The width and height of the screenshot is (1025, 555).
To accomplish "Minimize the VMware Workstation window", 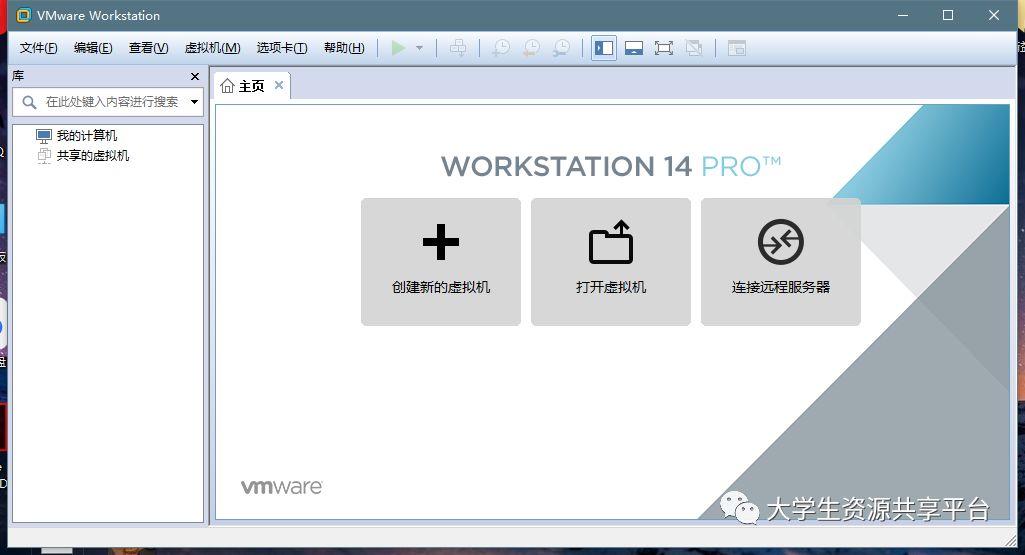I will coord(903,15).
